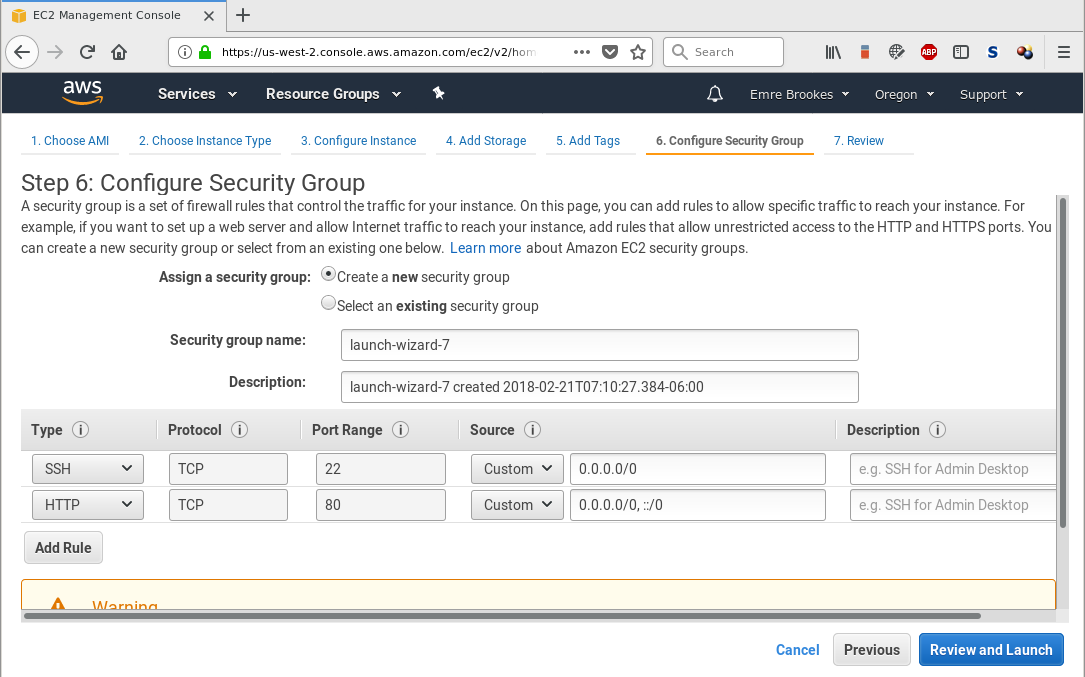Select Create a new security group
This screenshot has width=1085, height=677.
pyautogui.click(x=329, y=274)
